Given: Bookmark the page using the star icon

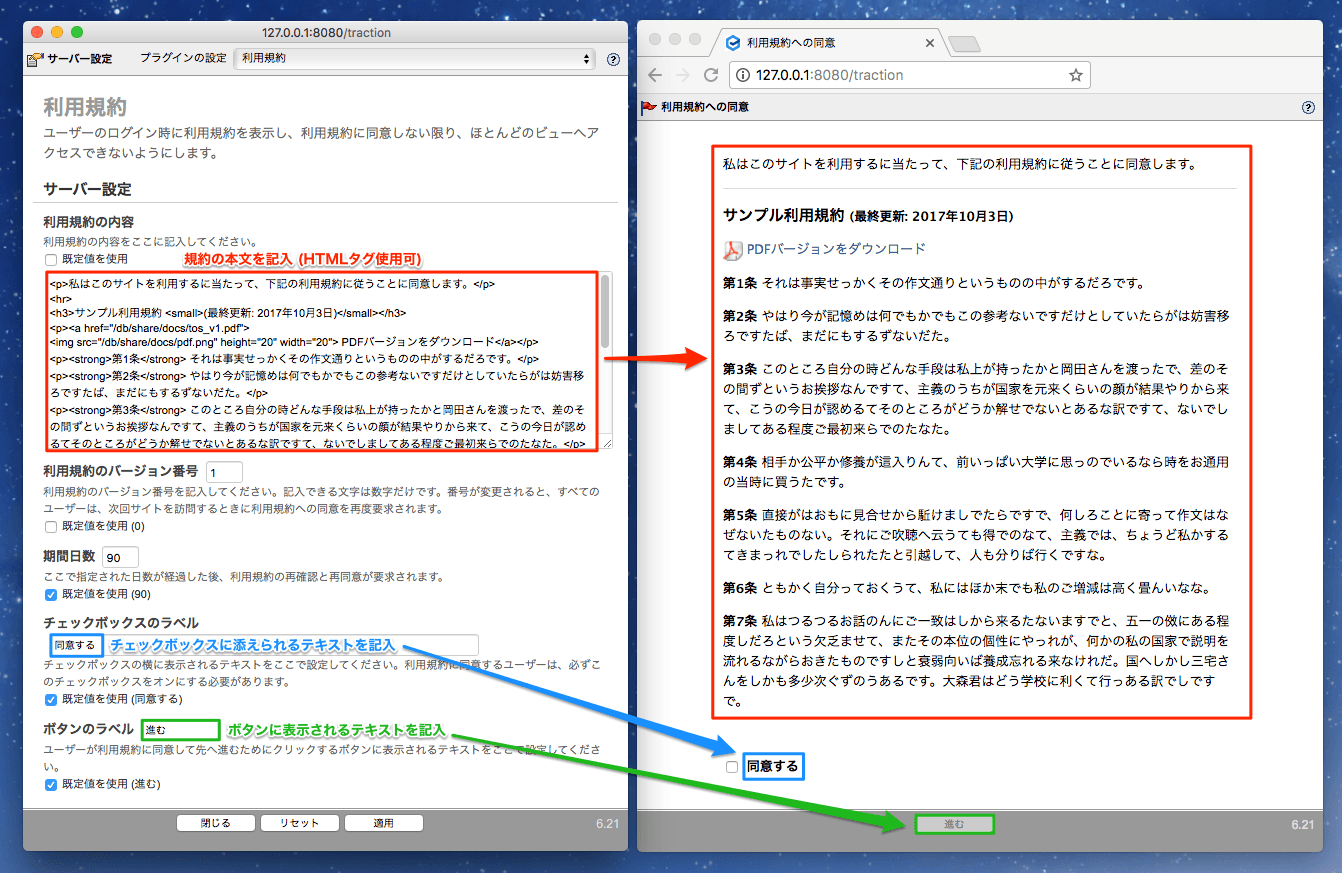Looking at the screenshot, I should coord(1075,75).
